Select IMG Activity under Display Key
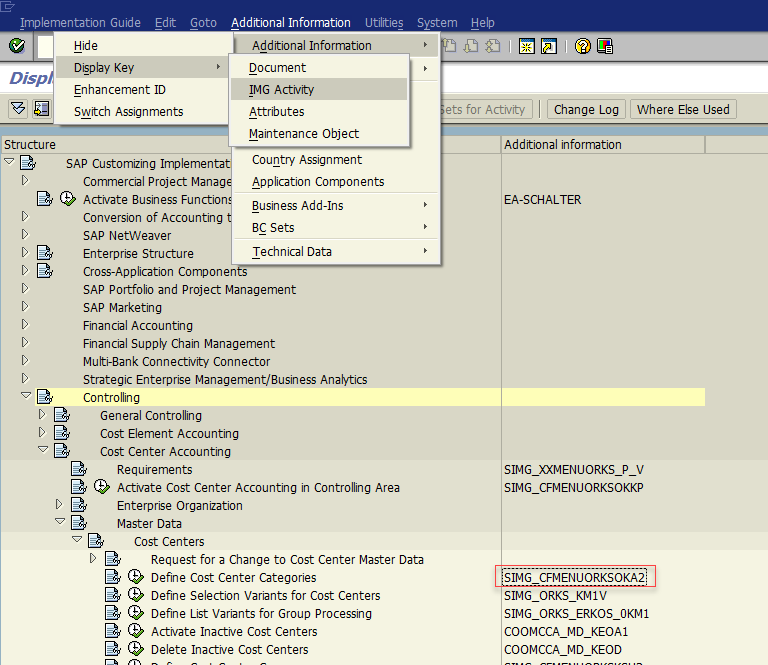The height and width of the screenshot is (665, 768). (319, 90)
